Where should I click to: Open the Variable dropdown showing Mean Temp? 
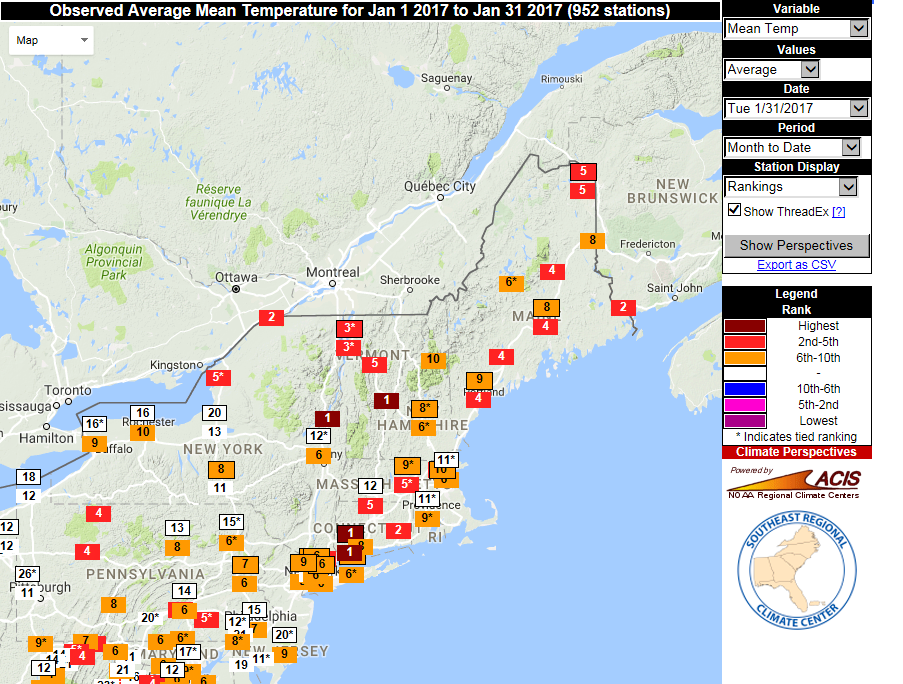pos(795,28)
